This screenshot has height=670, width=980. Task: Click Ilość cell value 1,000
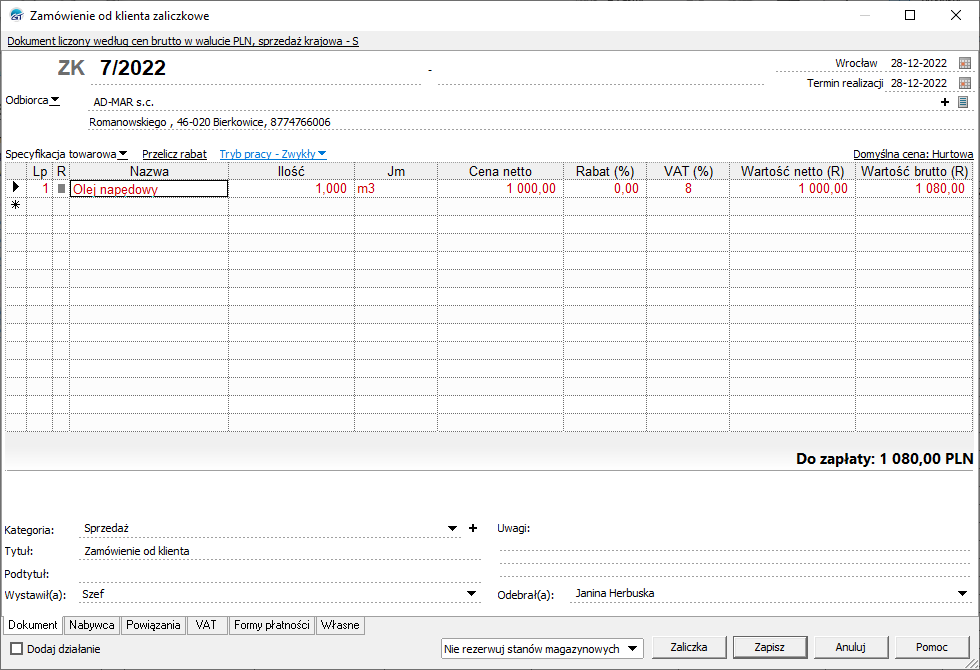pos(291,189)
